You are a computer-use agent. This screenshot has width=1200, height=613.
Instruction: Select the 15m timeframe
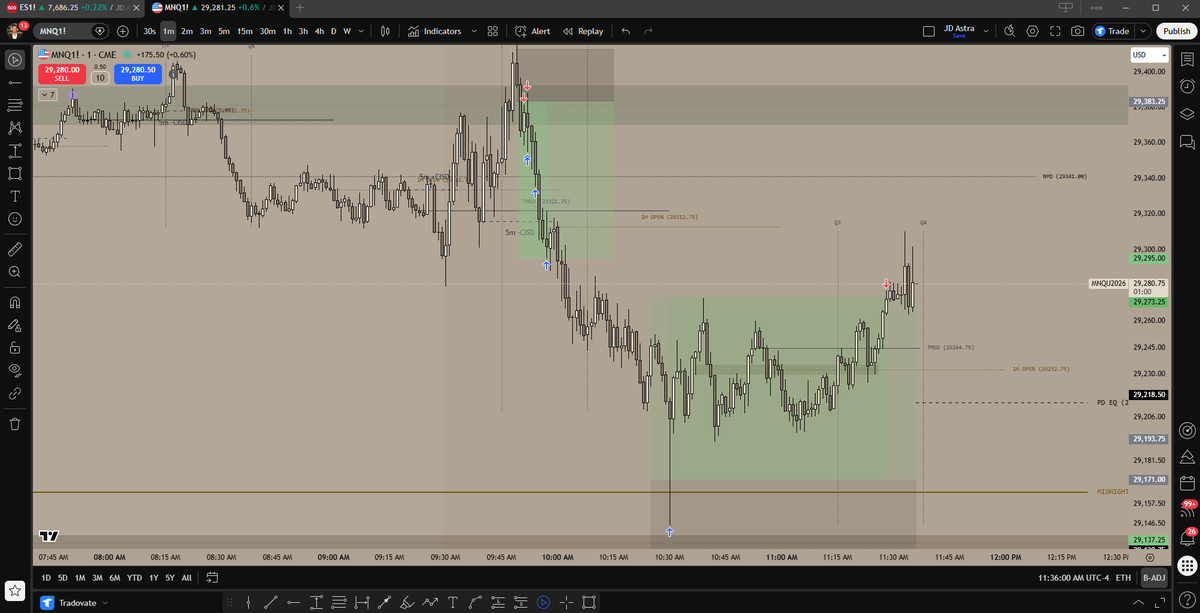pyautogui.click(x=244, y=31)
